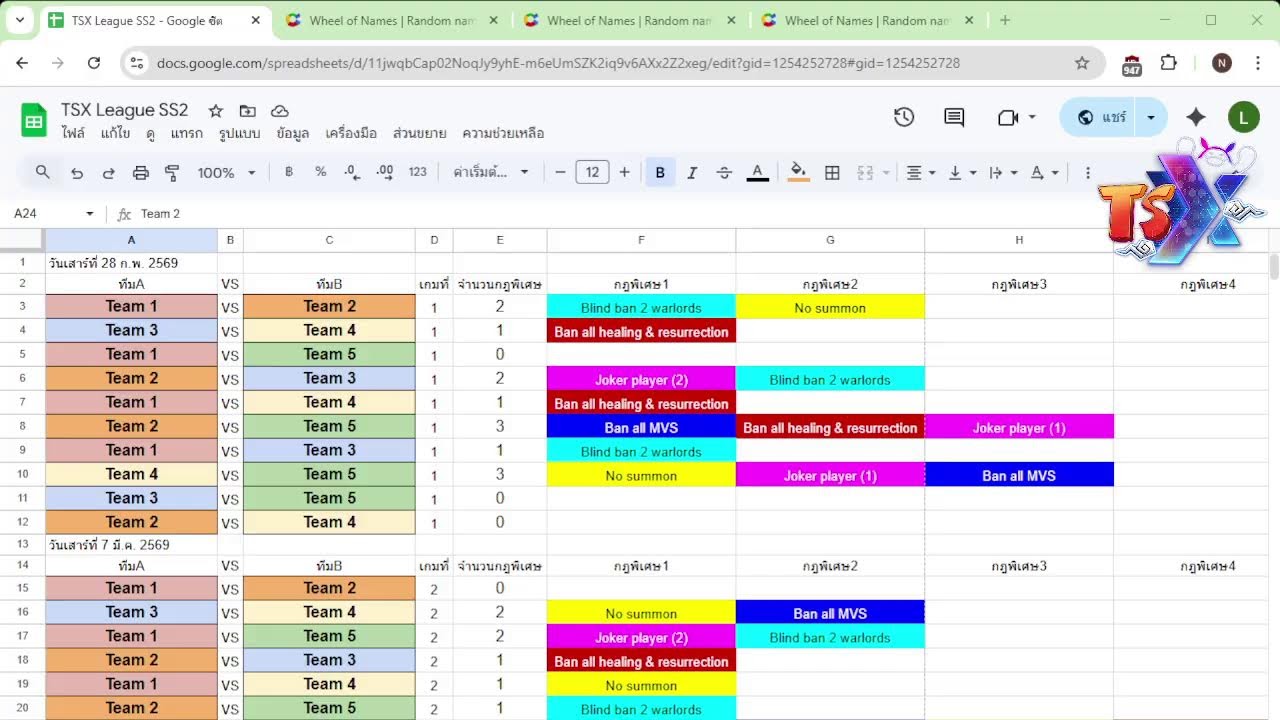Select blue Ban all MVS cell row 8
This screenshot has height=720, width=1280.
coord(641,428)
